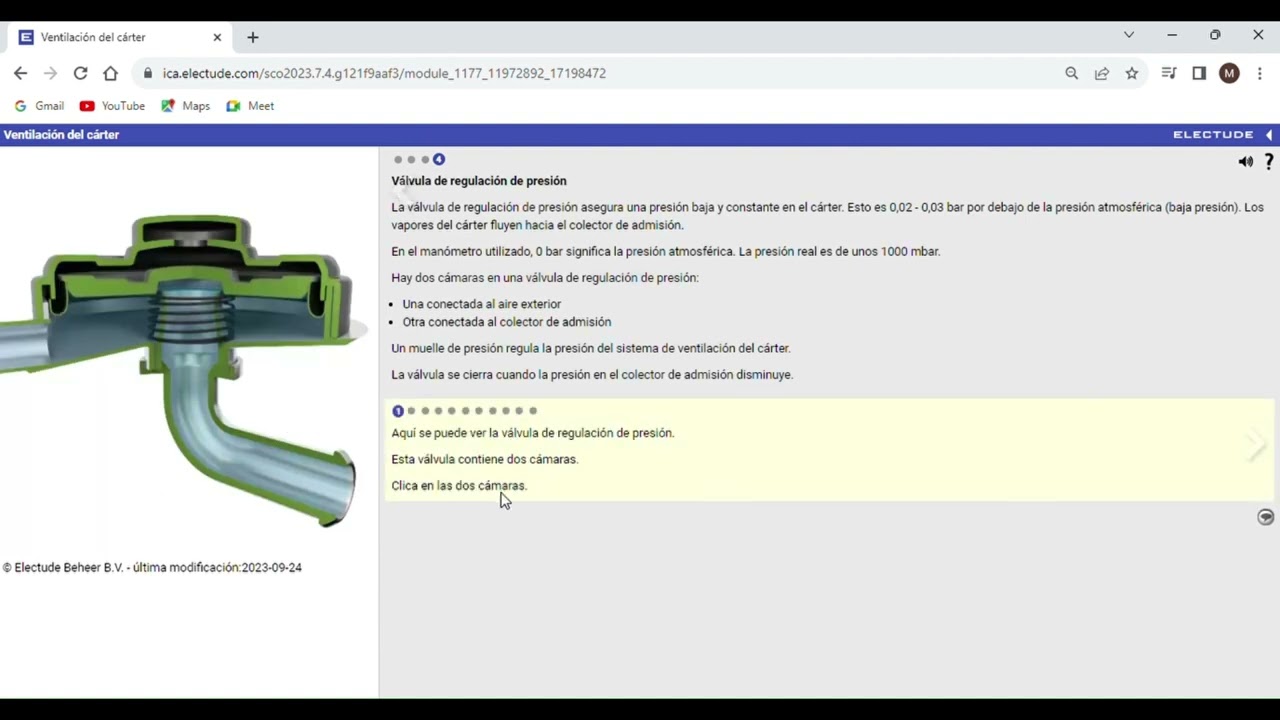Screen dimensions: 1280x720
Task: Open the browser side panel
Action: click(1199, 73)
